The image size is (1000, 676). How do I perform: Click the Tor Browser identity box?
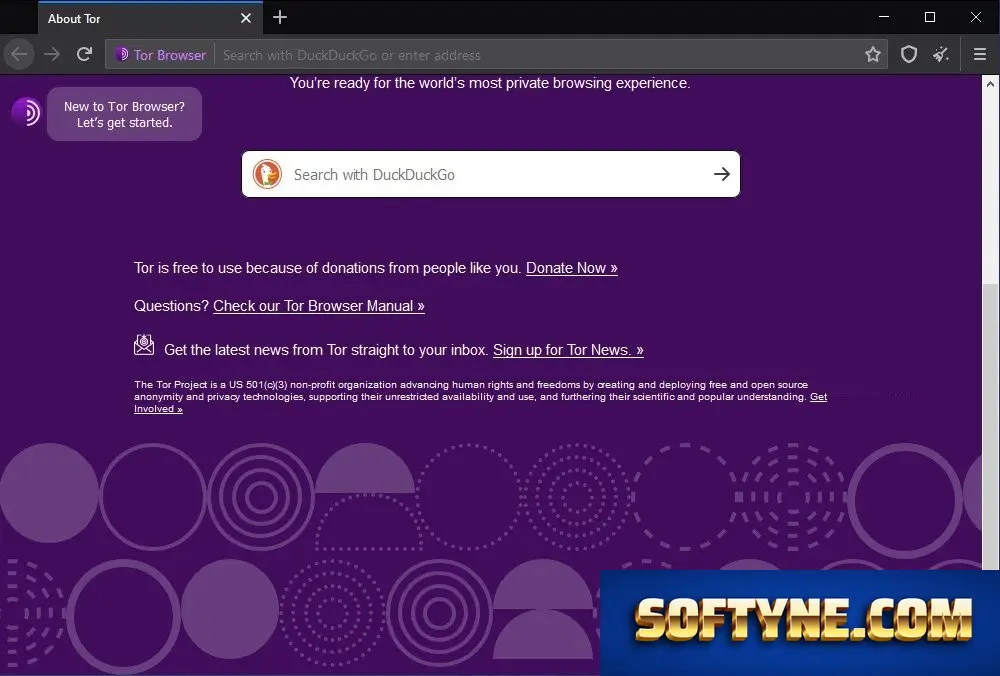[161, 55]
